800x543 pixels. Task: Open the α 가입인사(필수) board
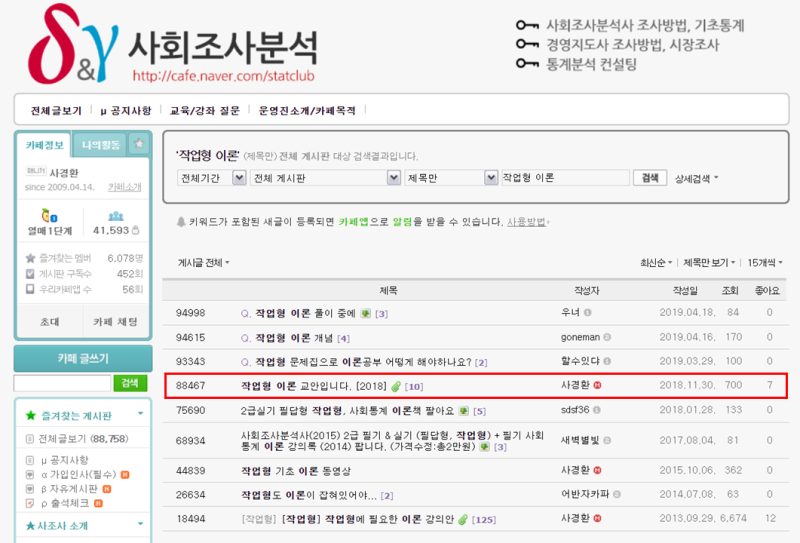pyautogui.click(x=79, y=475)
